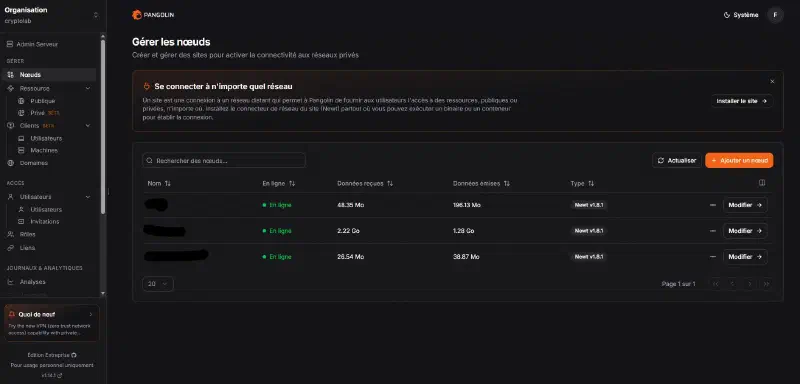
Task: Open actions menu for 48.35 Mo row
Action: point(713,205)
